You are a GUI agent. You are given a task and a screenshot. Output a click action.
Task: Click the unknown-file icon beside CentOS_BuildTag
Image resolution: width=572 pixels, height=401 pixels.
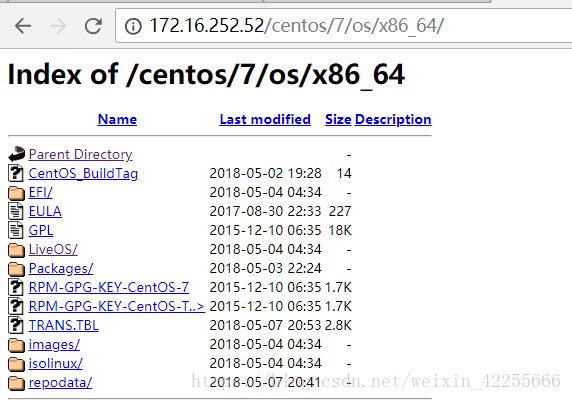[x=16, y=173]
